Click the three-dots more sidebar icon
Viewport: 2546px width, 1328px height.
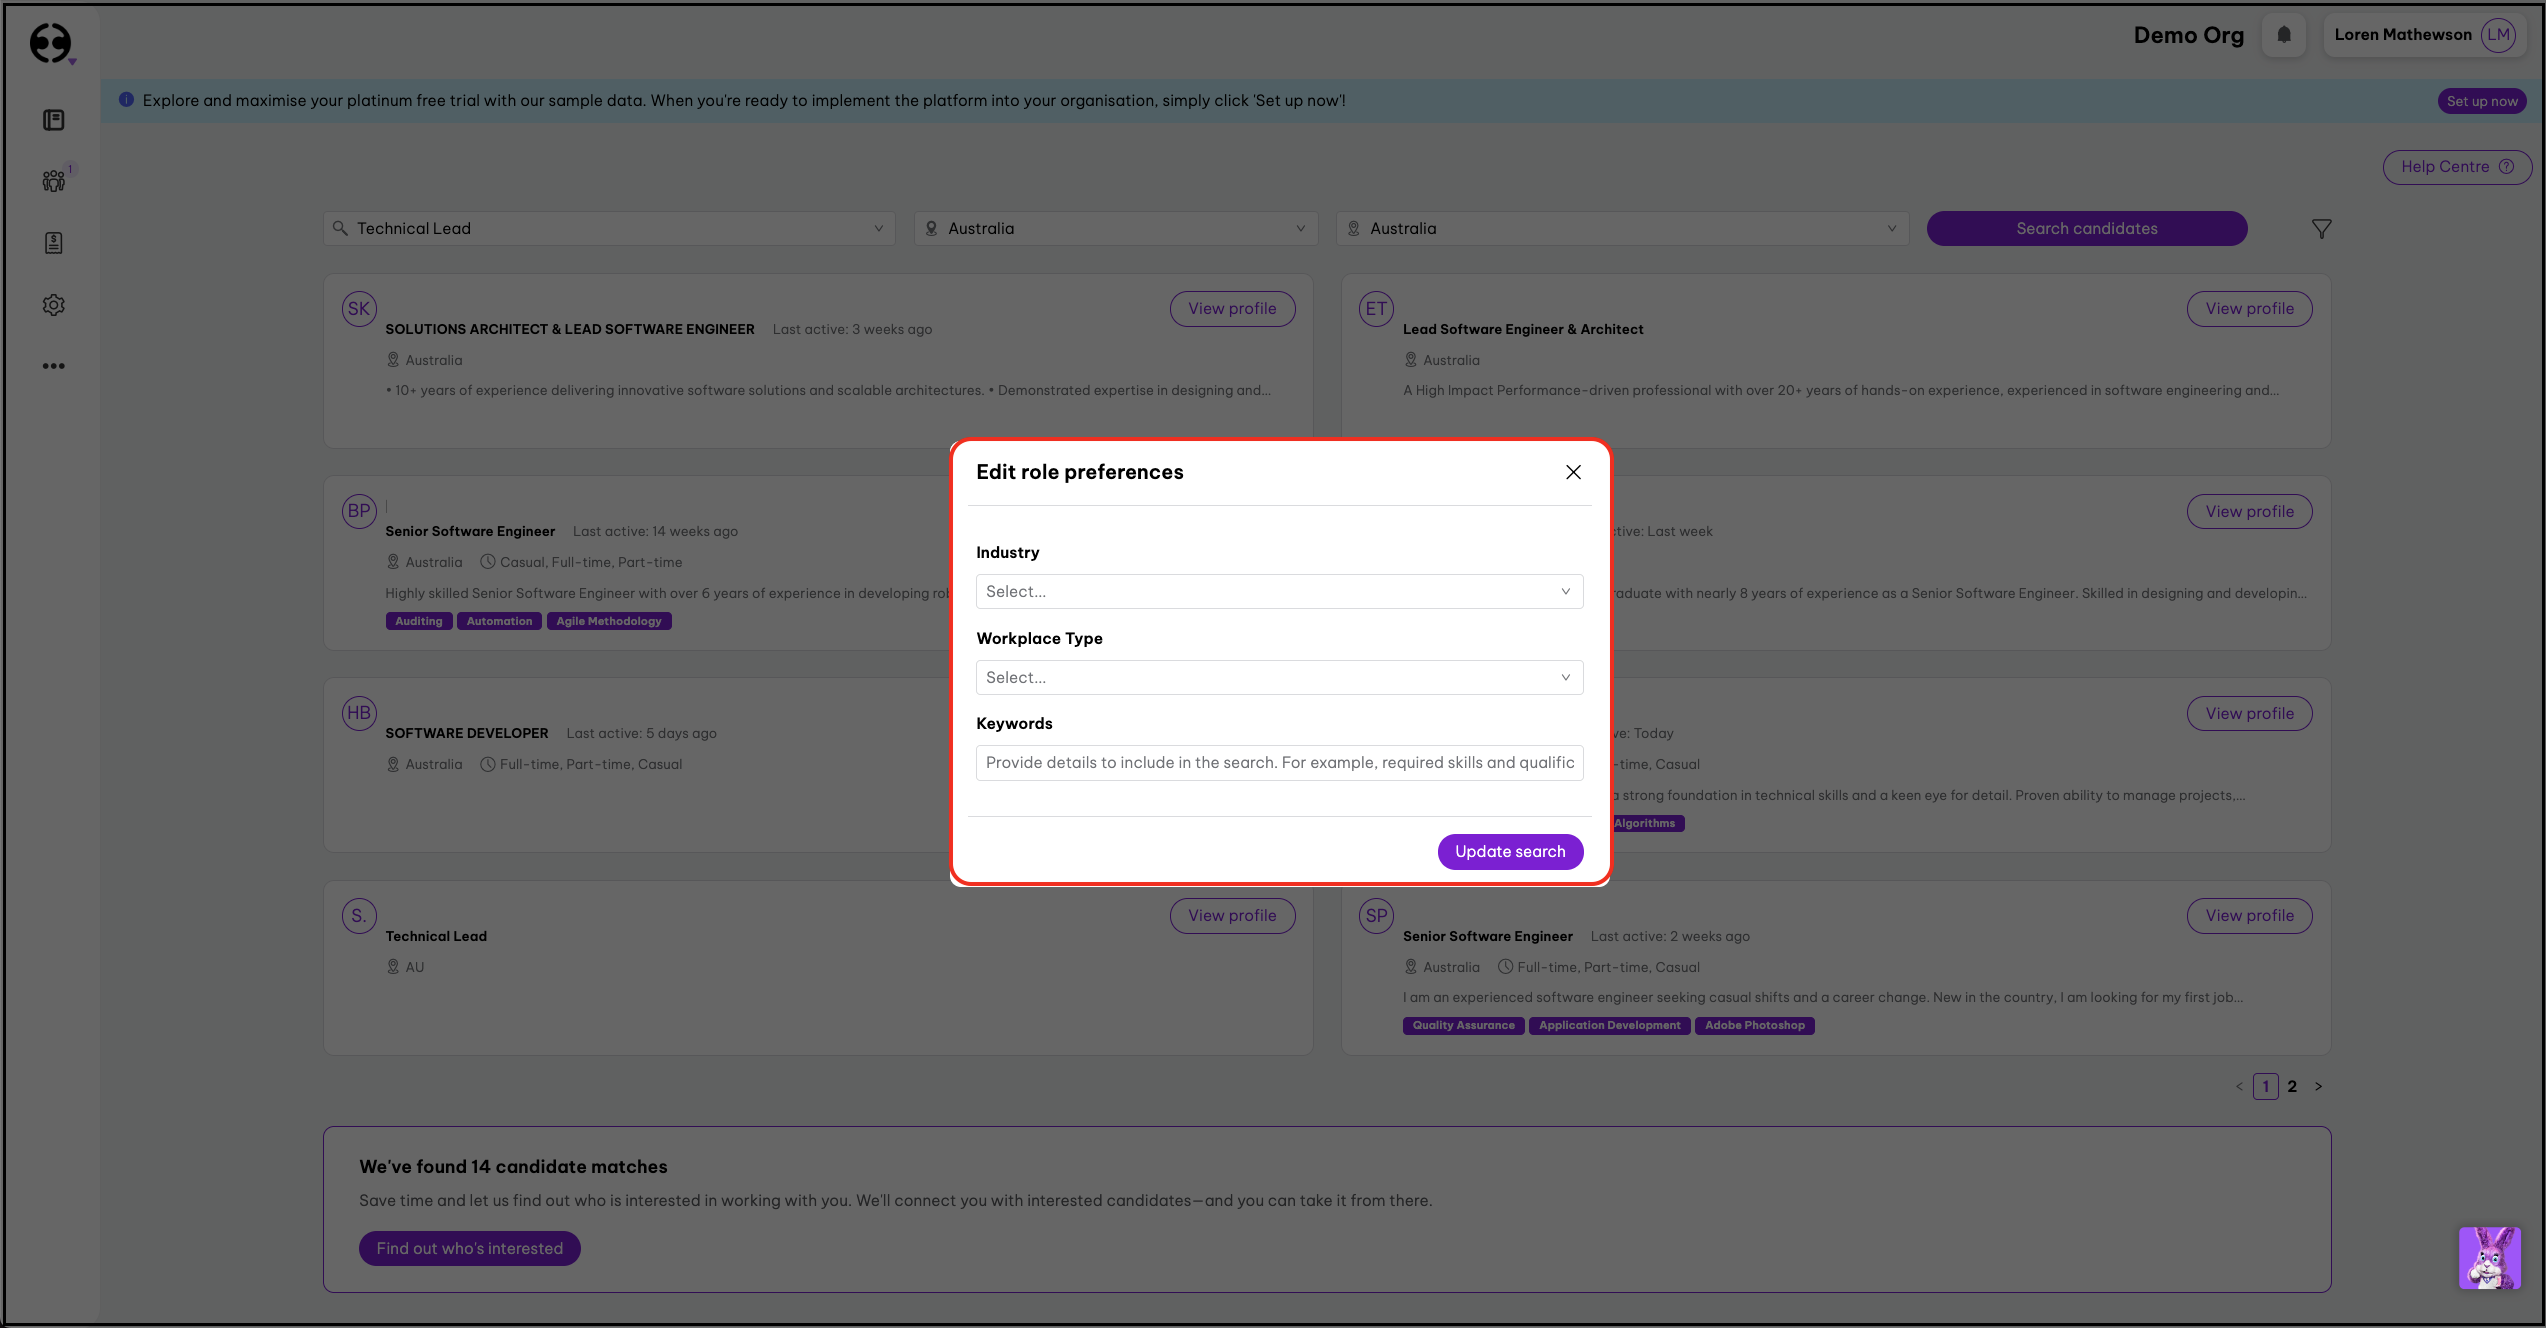pyautogui.click(x=54, y=366)
